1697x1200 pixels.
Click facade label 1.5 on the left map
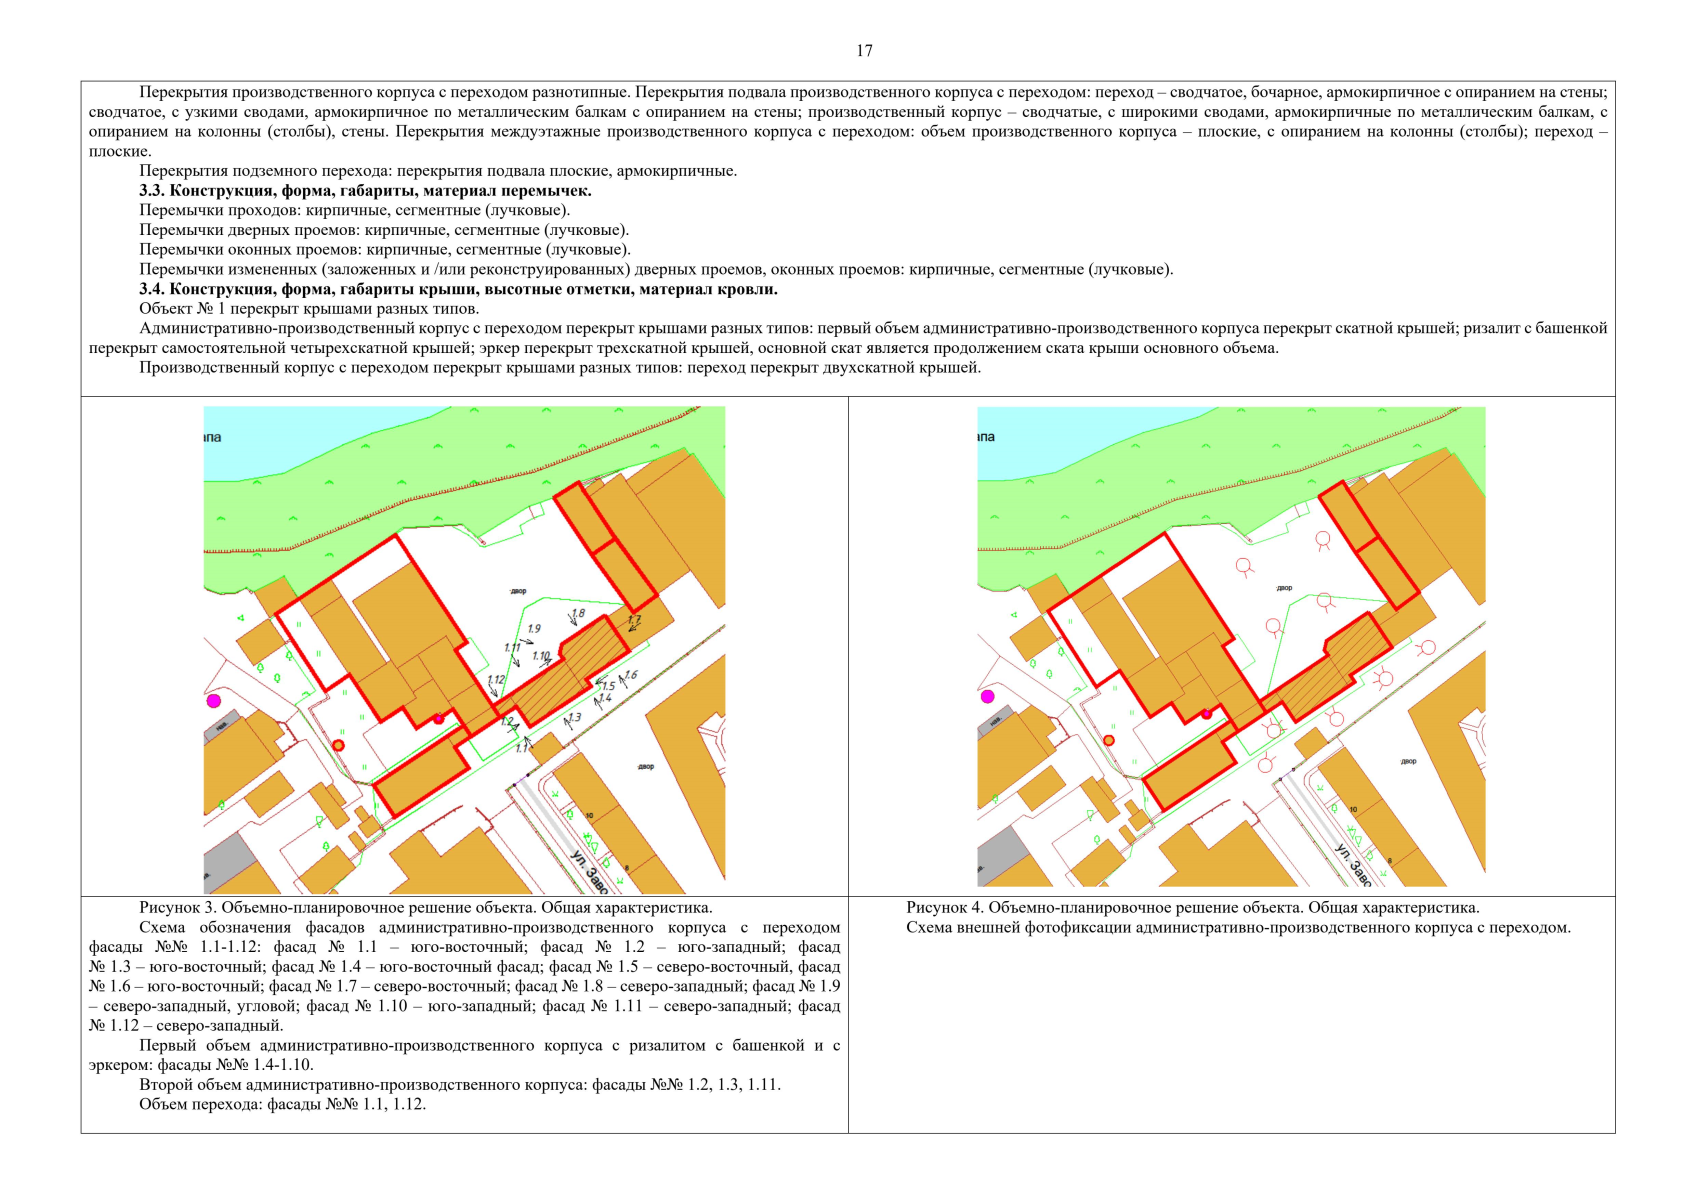607,686
